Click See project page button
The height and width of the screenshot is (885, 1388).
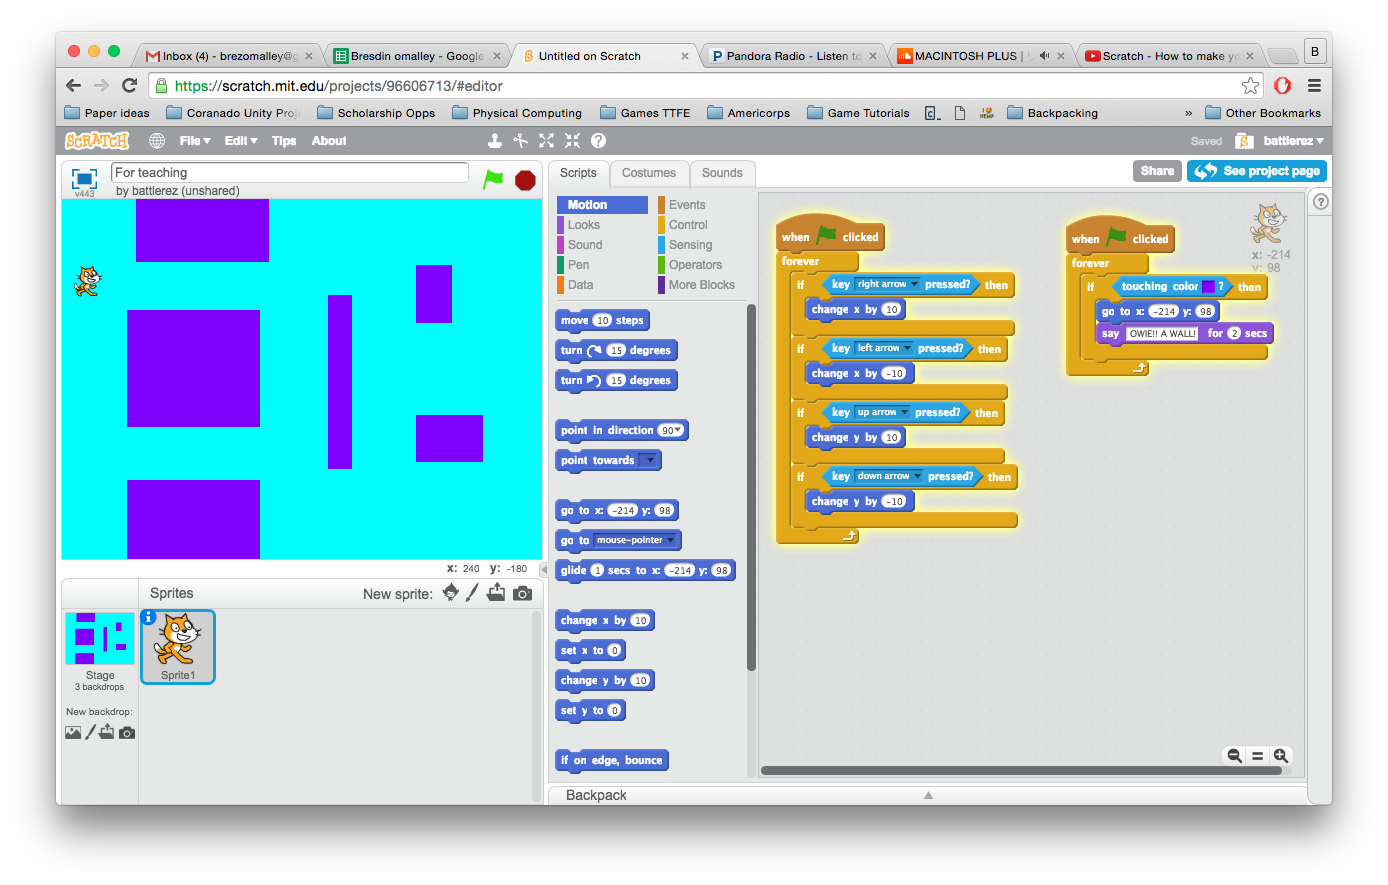coord(1257,171)
